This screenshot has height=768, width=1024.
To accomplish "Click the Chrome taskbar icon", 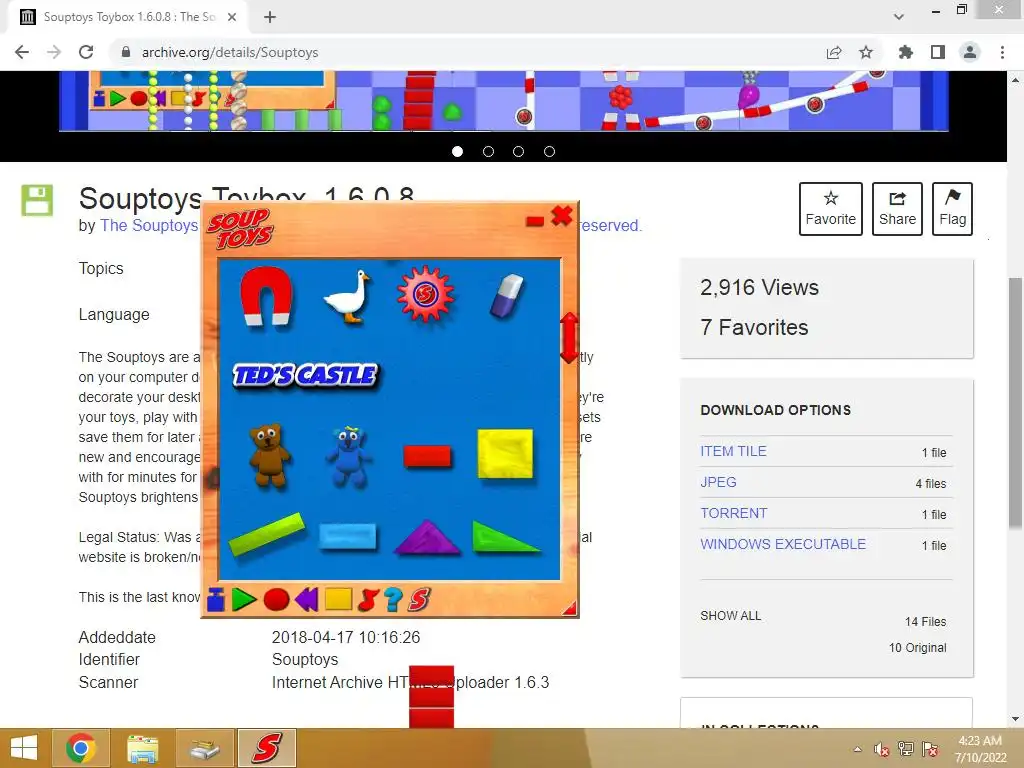I will 81,748.
